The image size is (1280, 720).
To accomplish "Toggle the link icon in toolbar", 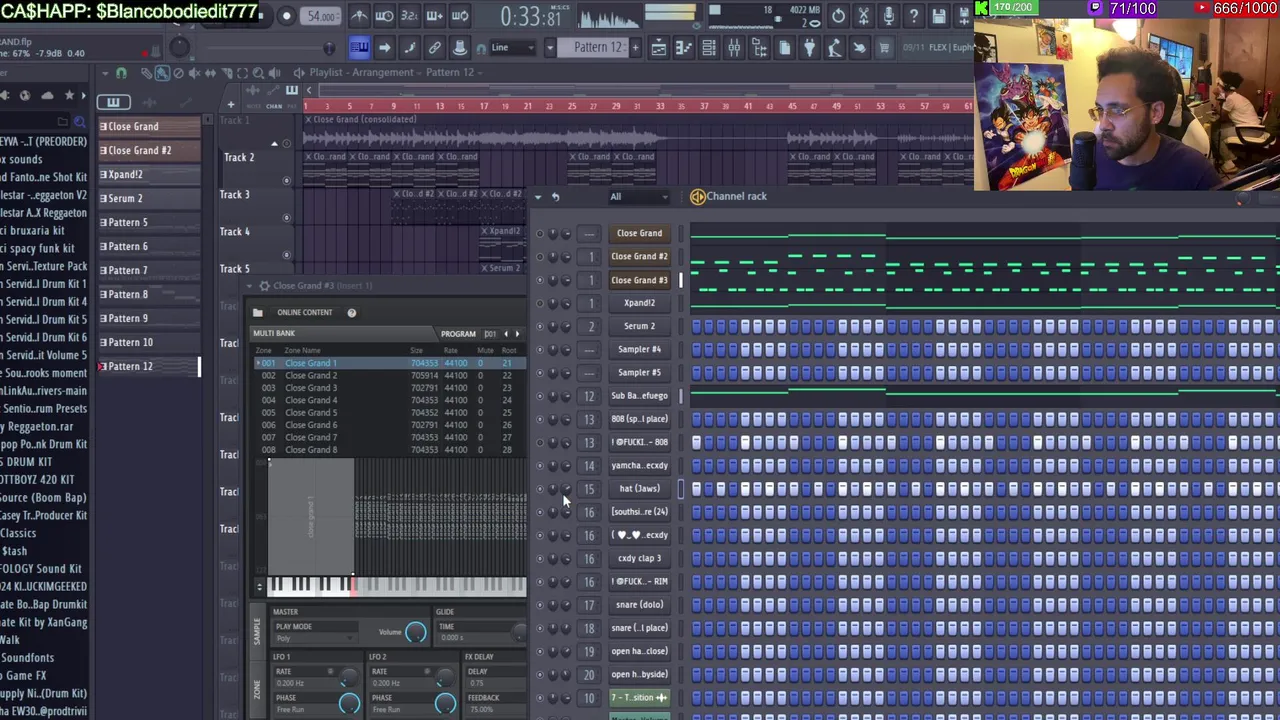I will pos(434,47).
